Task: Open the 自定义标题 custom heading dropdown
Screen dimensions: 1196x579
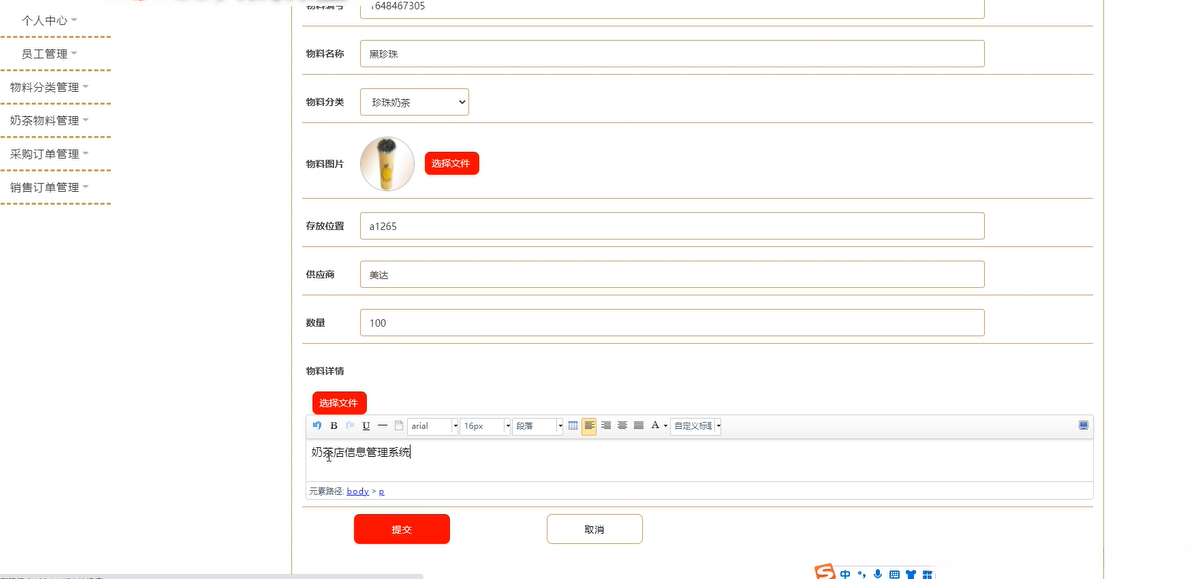Action: (x=696, y=426)
